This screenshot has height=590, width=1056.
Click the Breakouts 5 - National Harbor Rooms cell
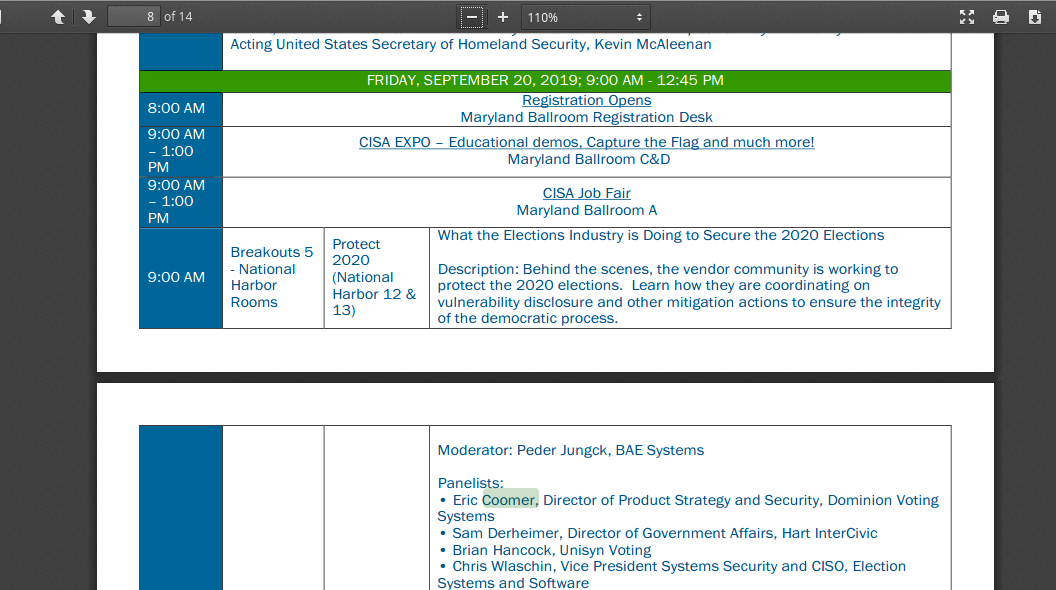(273, 277)
